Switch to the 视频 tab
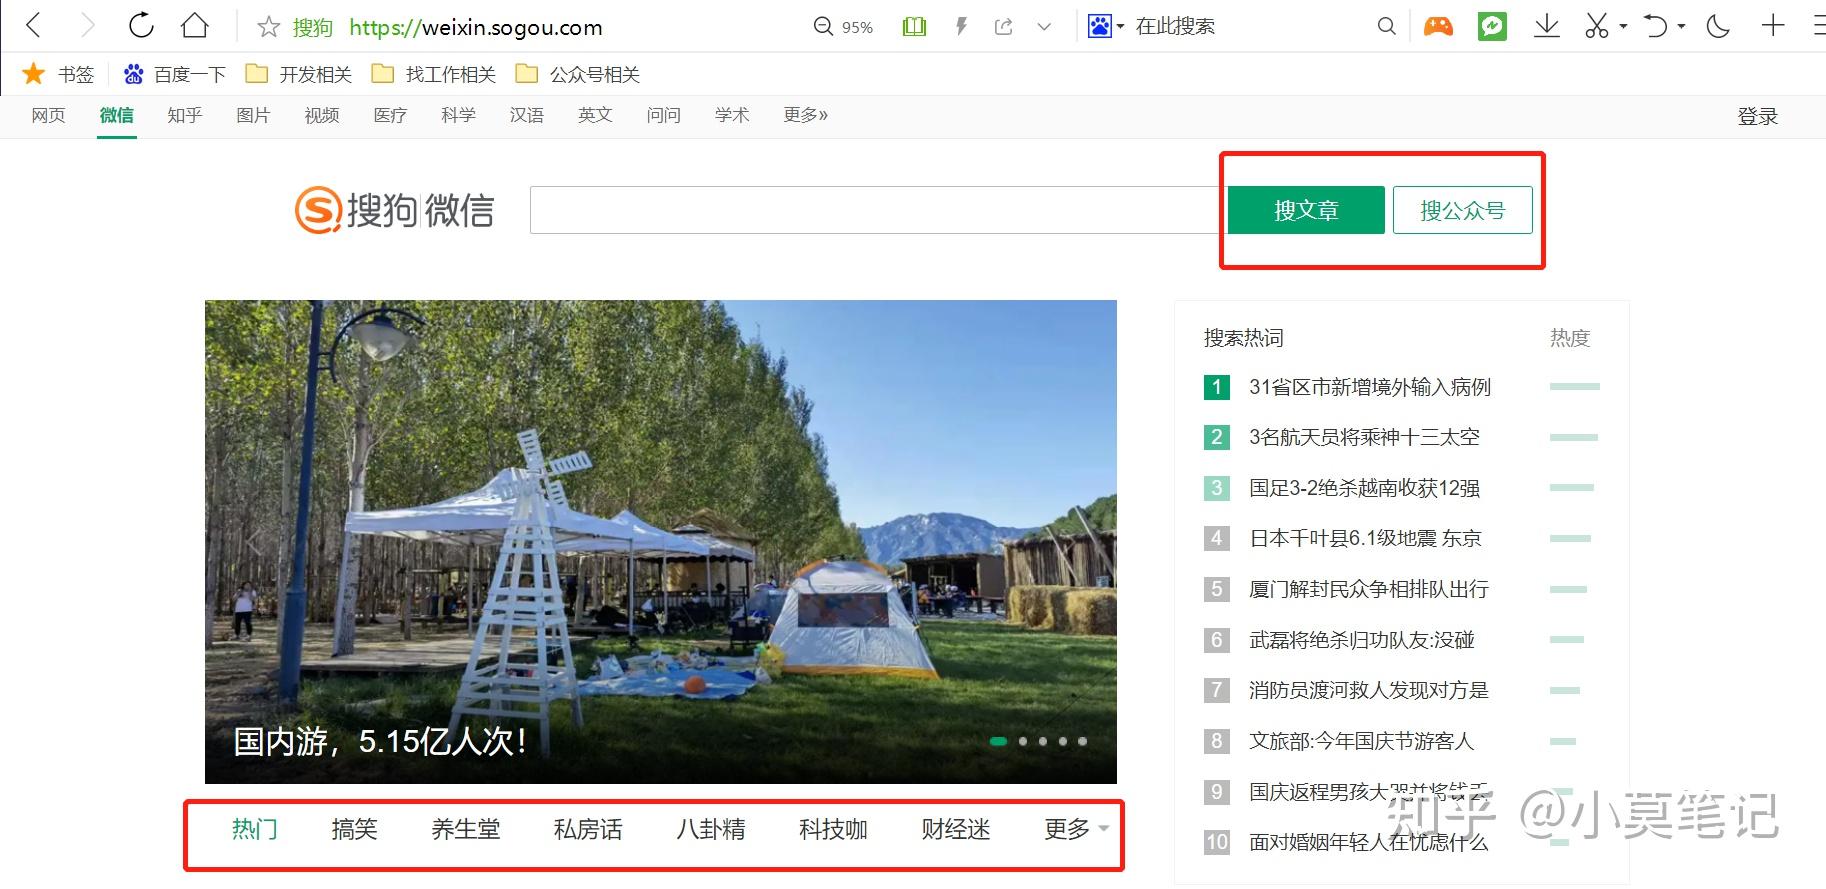Image resolution: width=1826 pixels, height=889 pixels. (x=322, y=116)
